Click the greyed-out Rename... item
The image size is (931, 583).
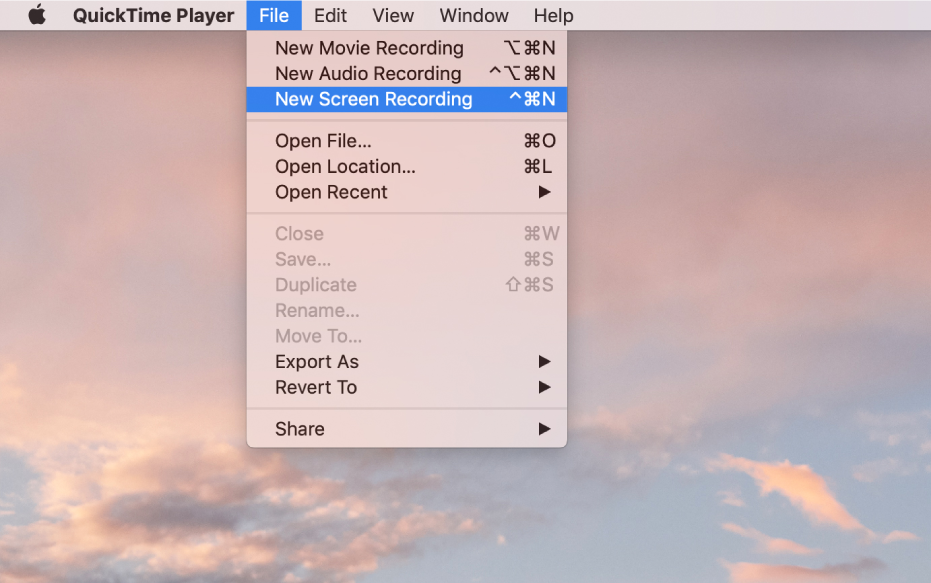coord(407,310)
